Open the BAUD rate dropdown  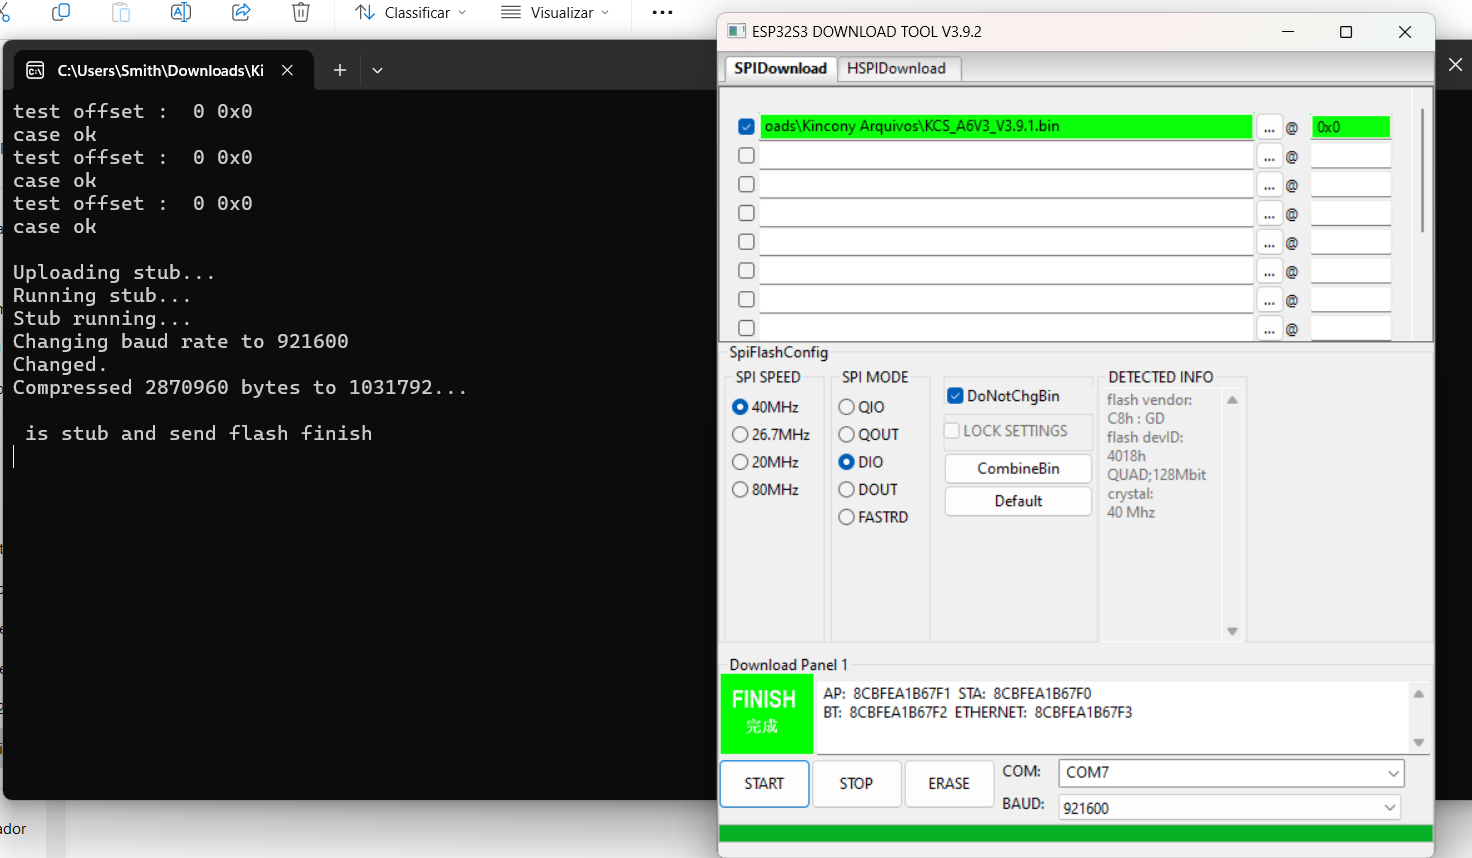[x=1389, y=807]
